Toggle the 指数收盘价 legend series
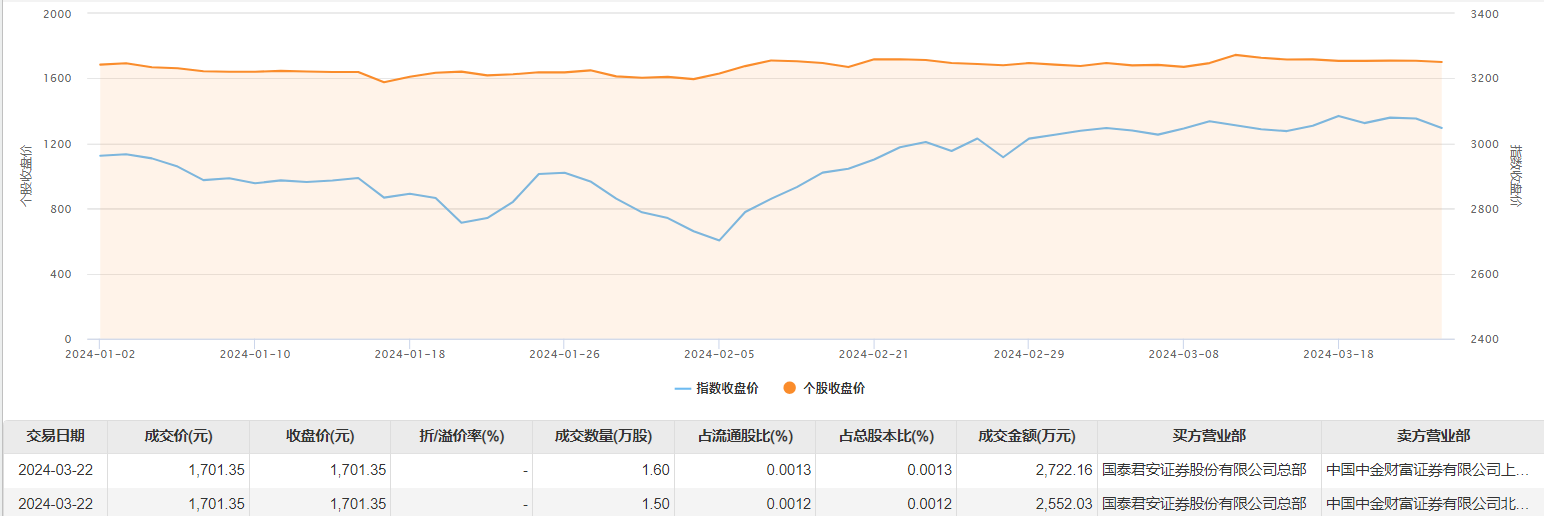This screenshot has width=1544, height=516. tap(716, 388)
